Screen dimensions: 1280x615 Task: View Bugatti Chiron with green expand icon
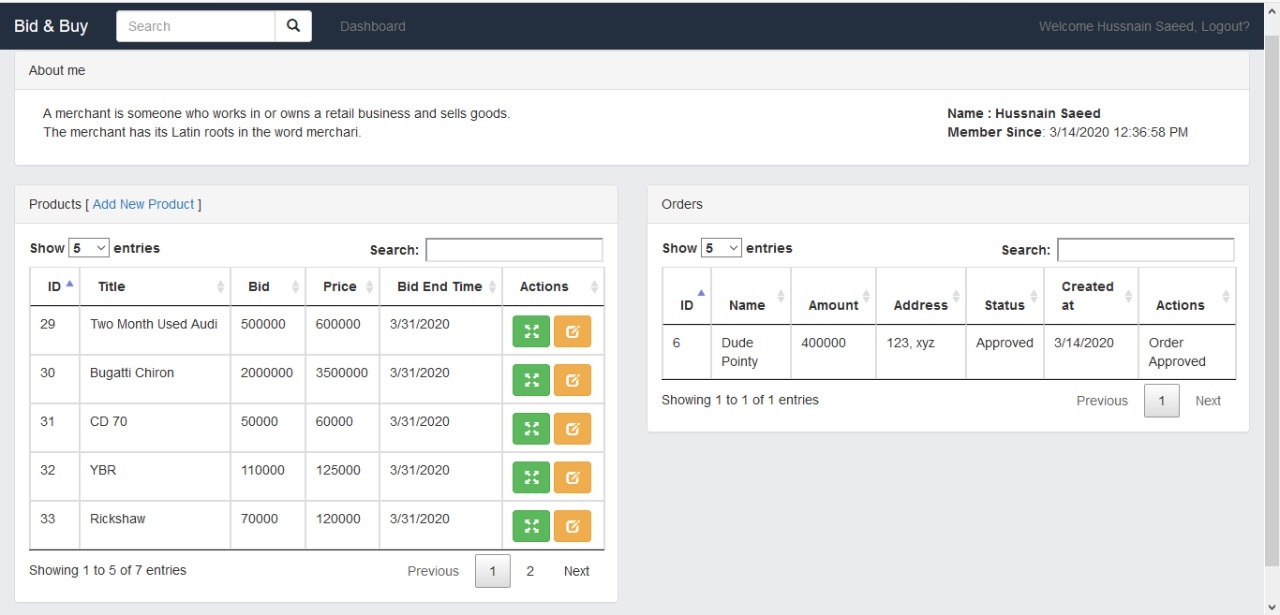coord(531,381)
